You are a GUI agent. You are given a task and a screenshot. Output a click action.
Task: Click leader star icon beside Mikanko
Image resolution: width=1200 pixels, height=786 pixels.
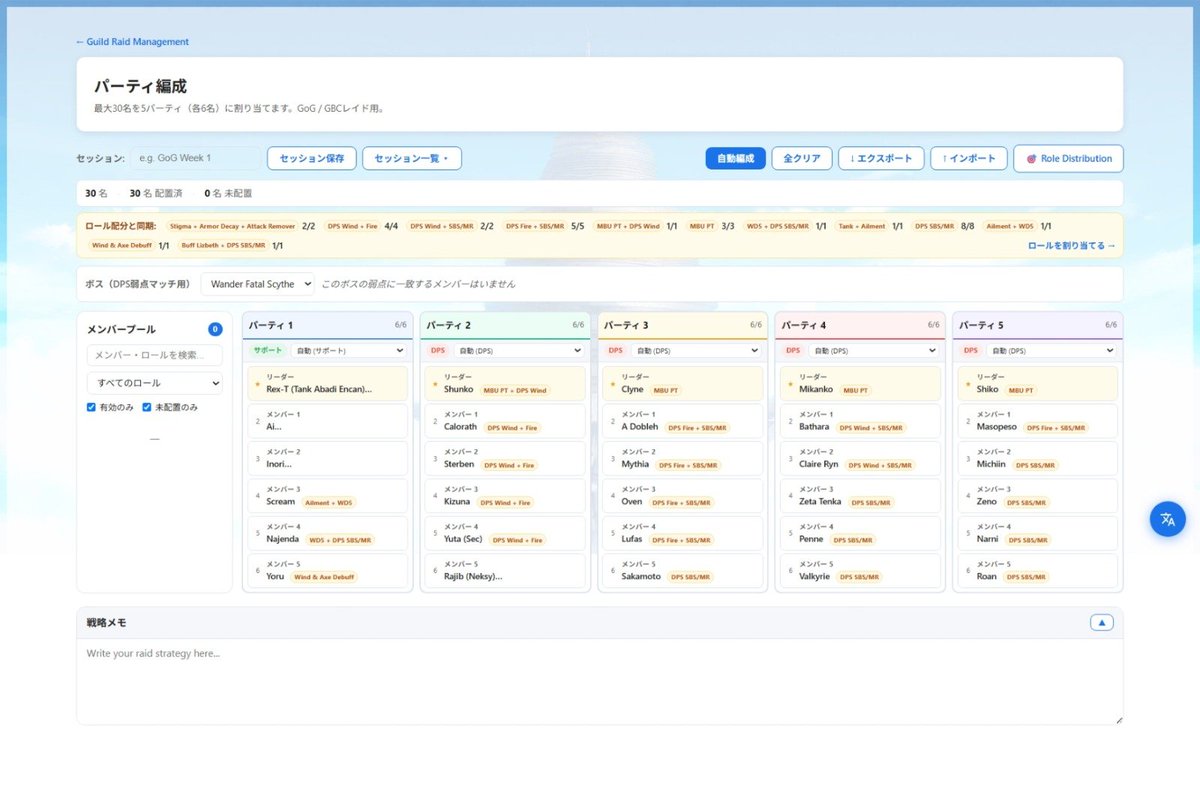(790, 384)
